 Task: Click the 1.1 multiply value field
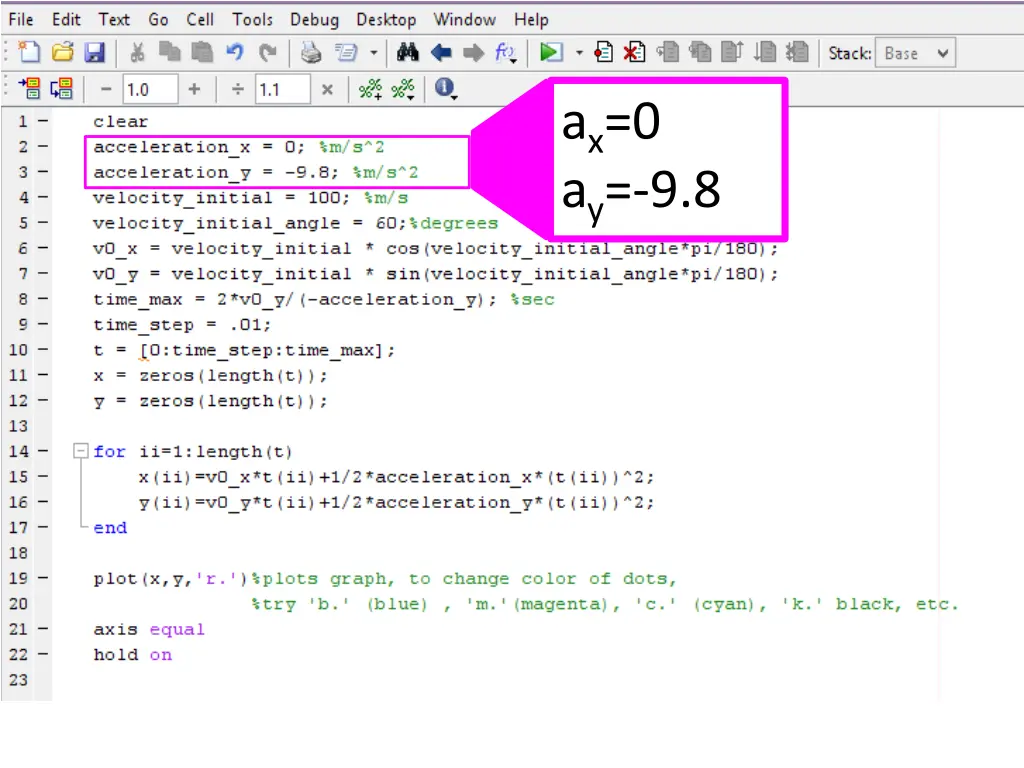[x=283, y=89]
